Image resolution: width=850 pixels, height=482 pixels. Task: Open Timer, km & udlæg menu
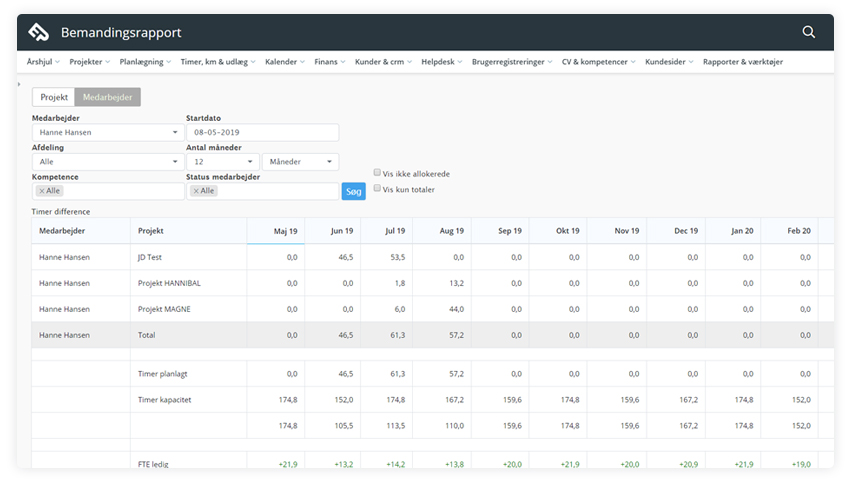[x=218, y=62]
